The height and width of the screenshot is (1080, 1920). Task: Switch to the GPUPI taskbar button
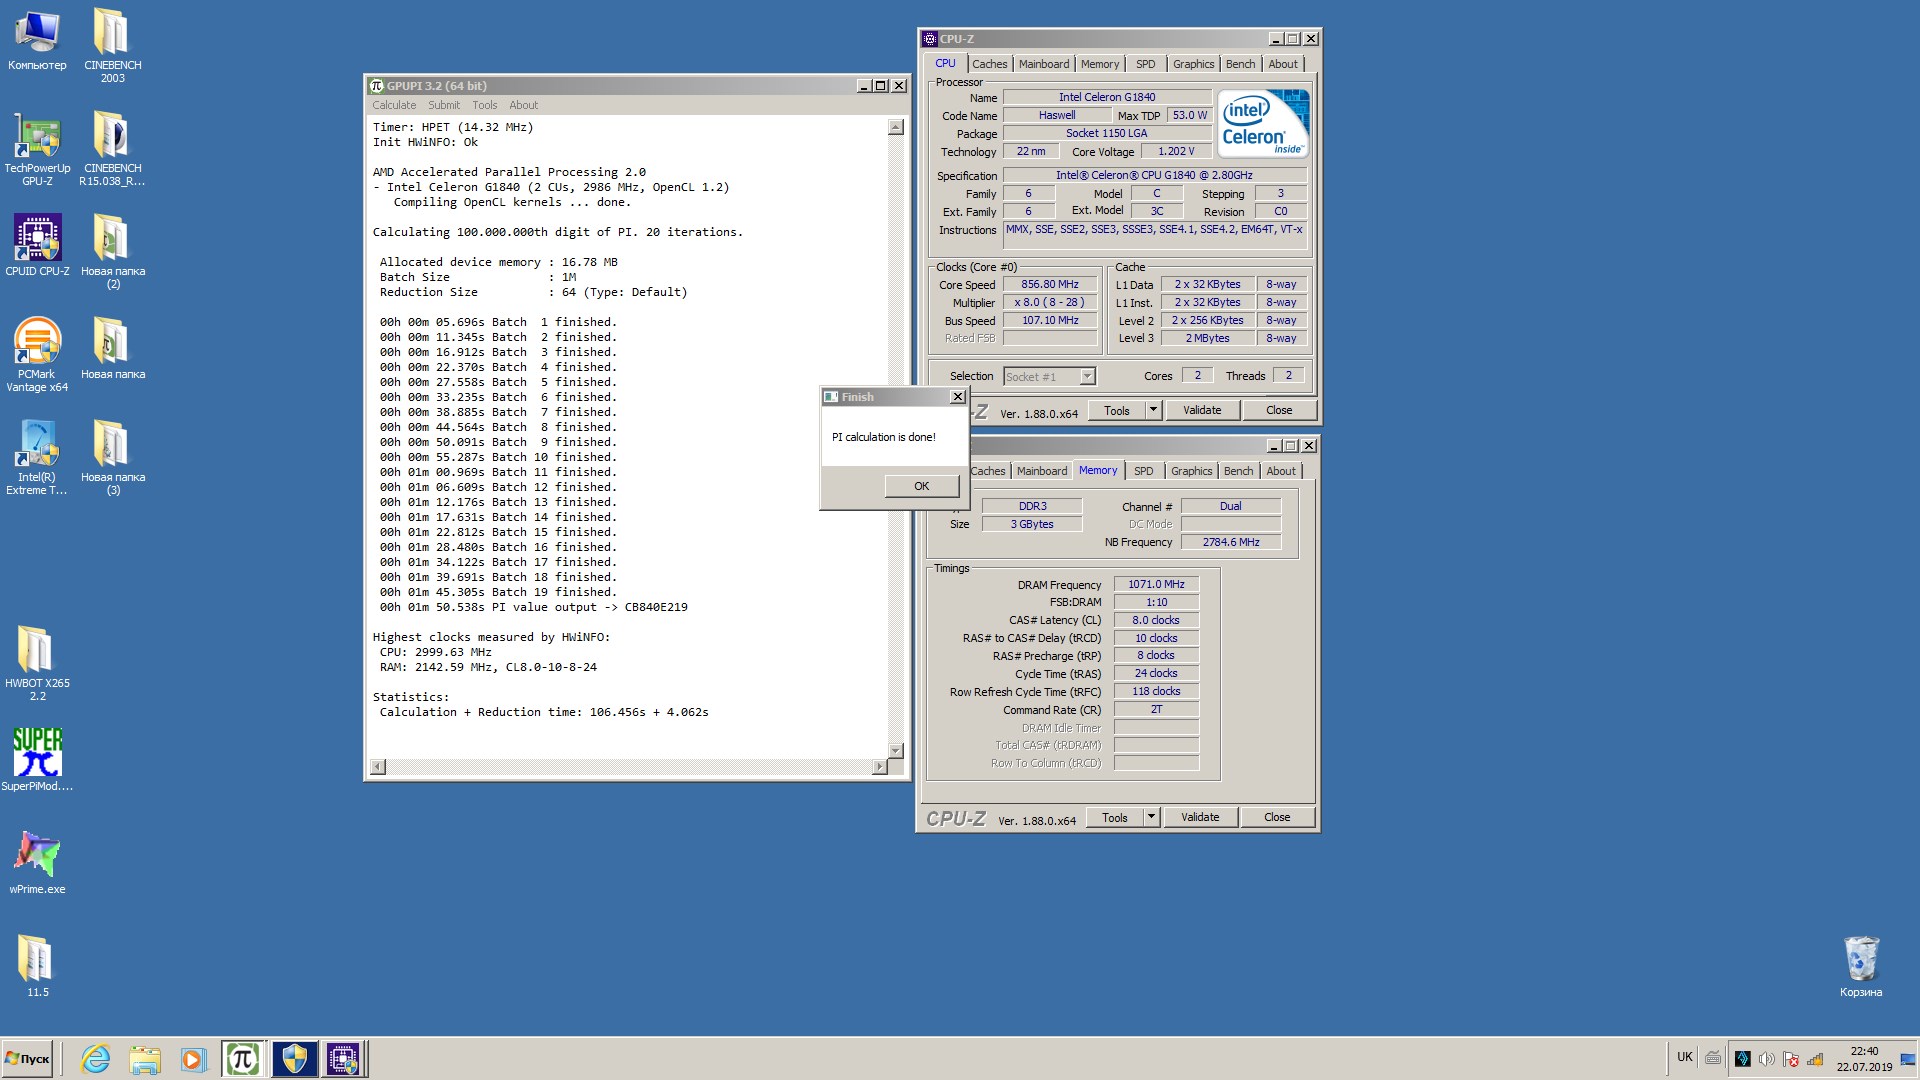point(243,1059)
